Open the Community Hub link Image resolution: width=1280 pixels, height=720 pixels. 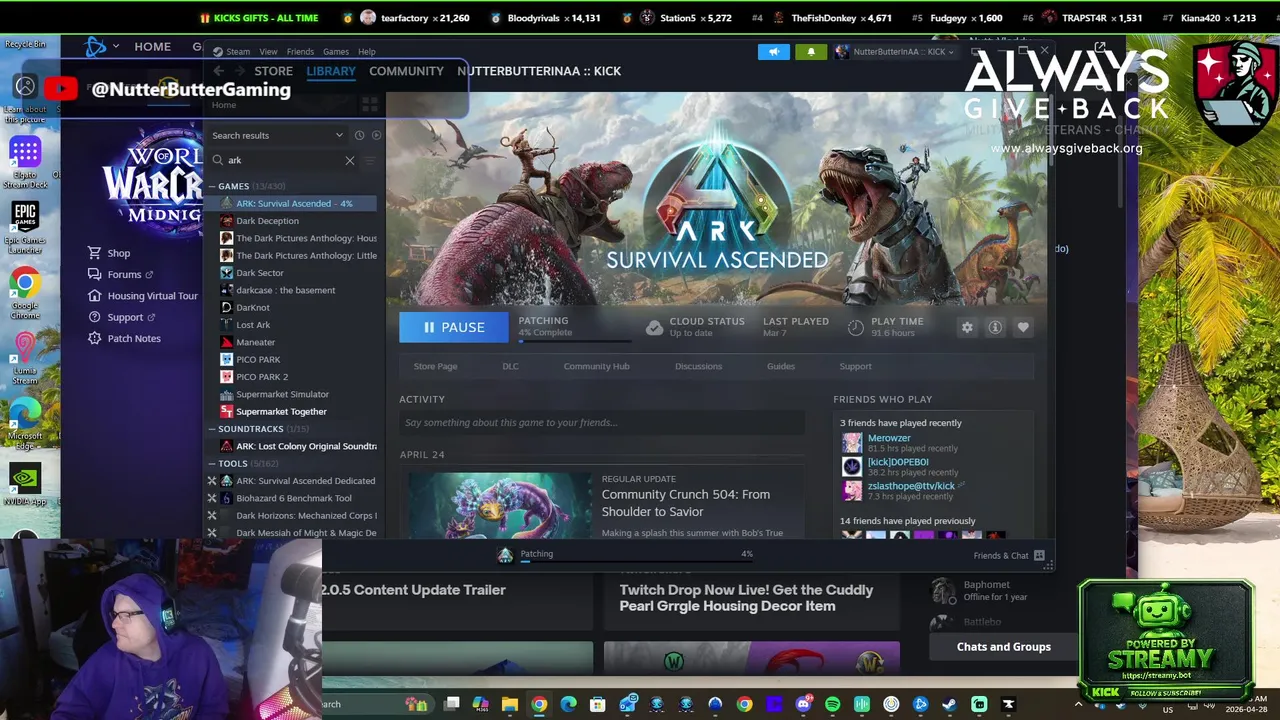pyautogui.click(x=596, y=366)
